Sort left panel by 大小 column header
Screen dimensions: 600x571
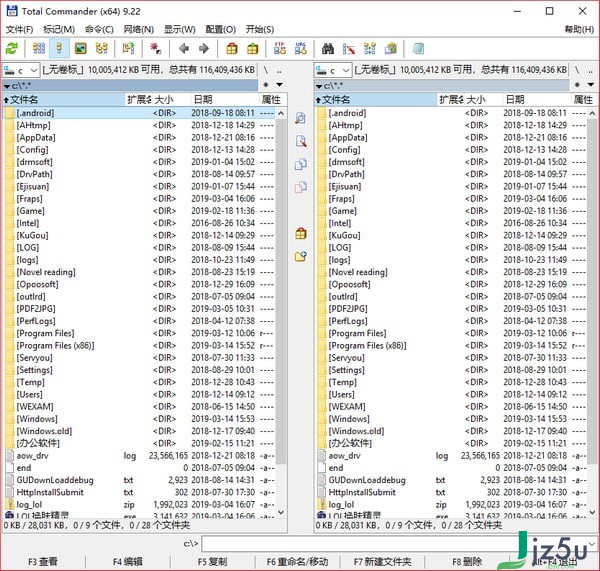point(171,100)
